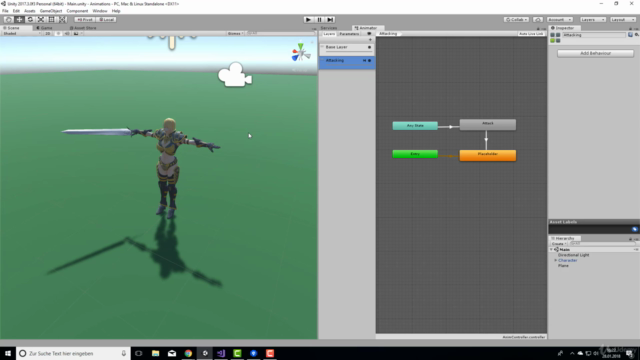Click the Attacking breadcrumb in Animator
The height and width of the screenshot is (360, 640).
tap(388, 33)
